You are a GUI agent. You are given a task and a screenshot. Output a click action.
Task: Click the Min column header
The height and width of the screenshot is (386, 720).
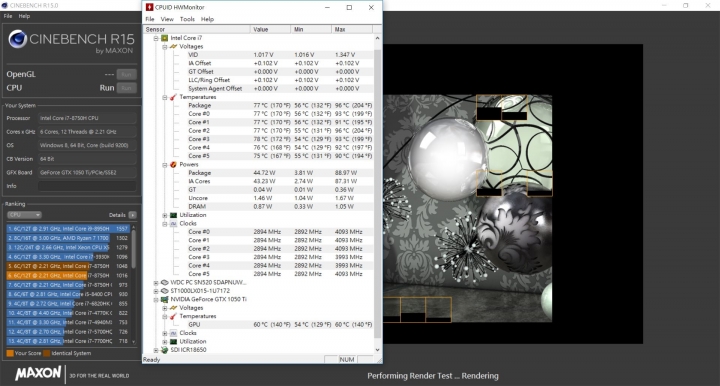tap(311, 29)
